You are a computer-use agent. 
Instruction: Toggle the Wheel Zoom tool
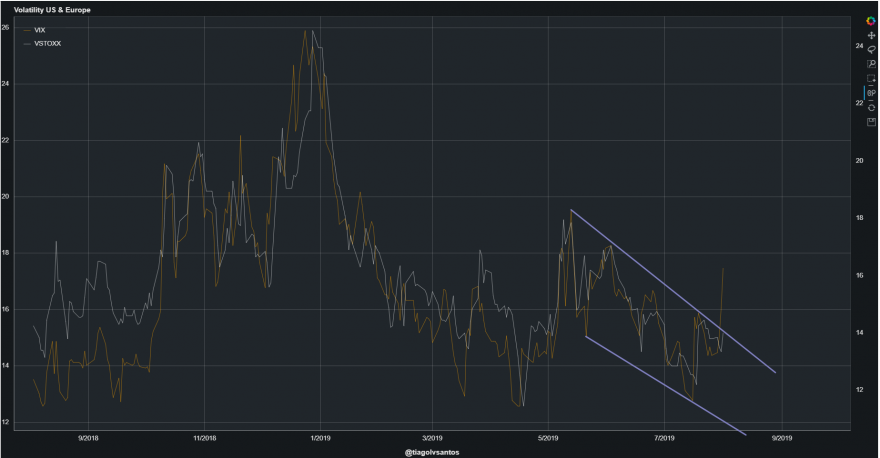coord(871,93)
